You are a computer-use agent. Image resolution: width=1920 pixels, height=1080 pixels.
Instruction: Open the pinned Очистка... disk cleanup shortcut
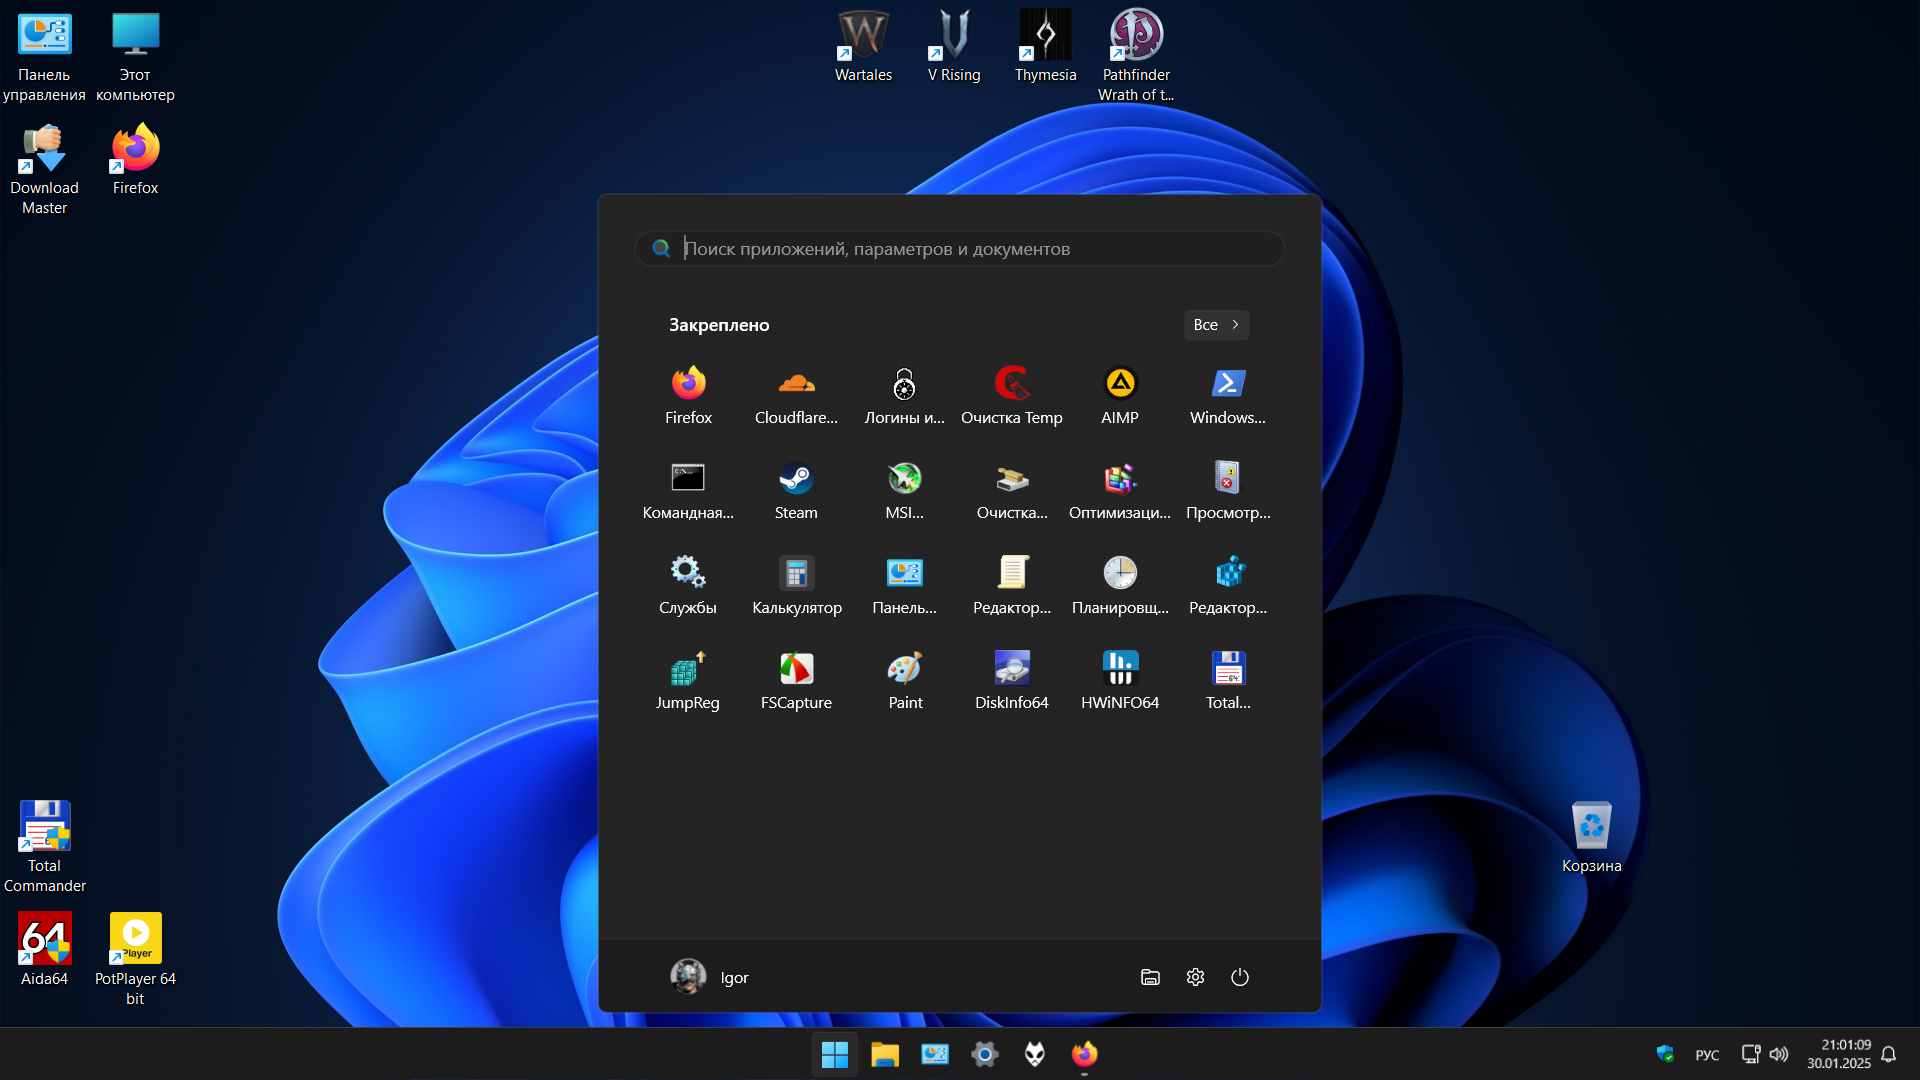(x=1012, y=491)
